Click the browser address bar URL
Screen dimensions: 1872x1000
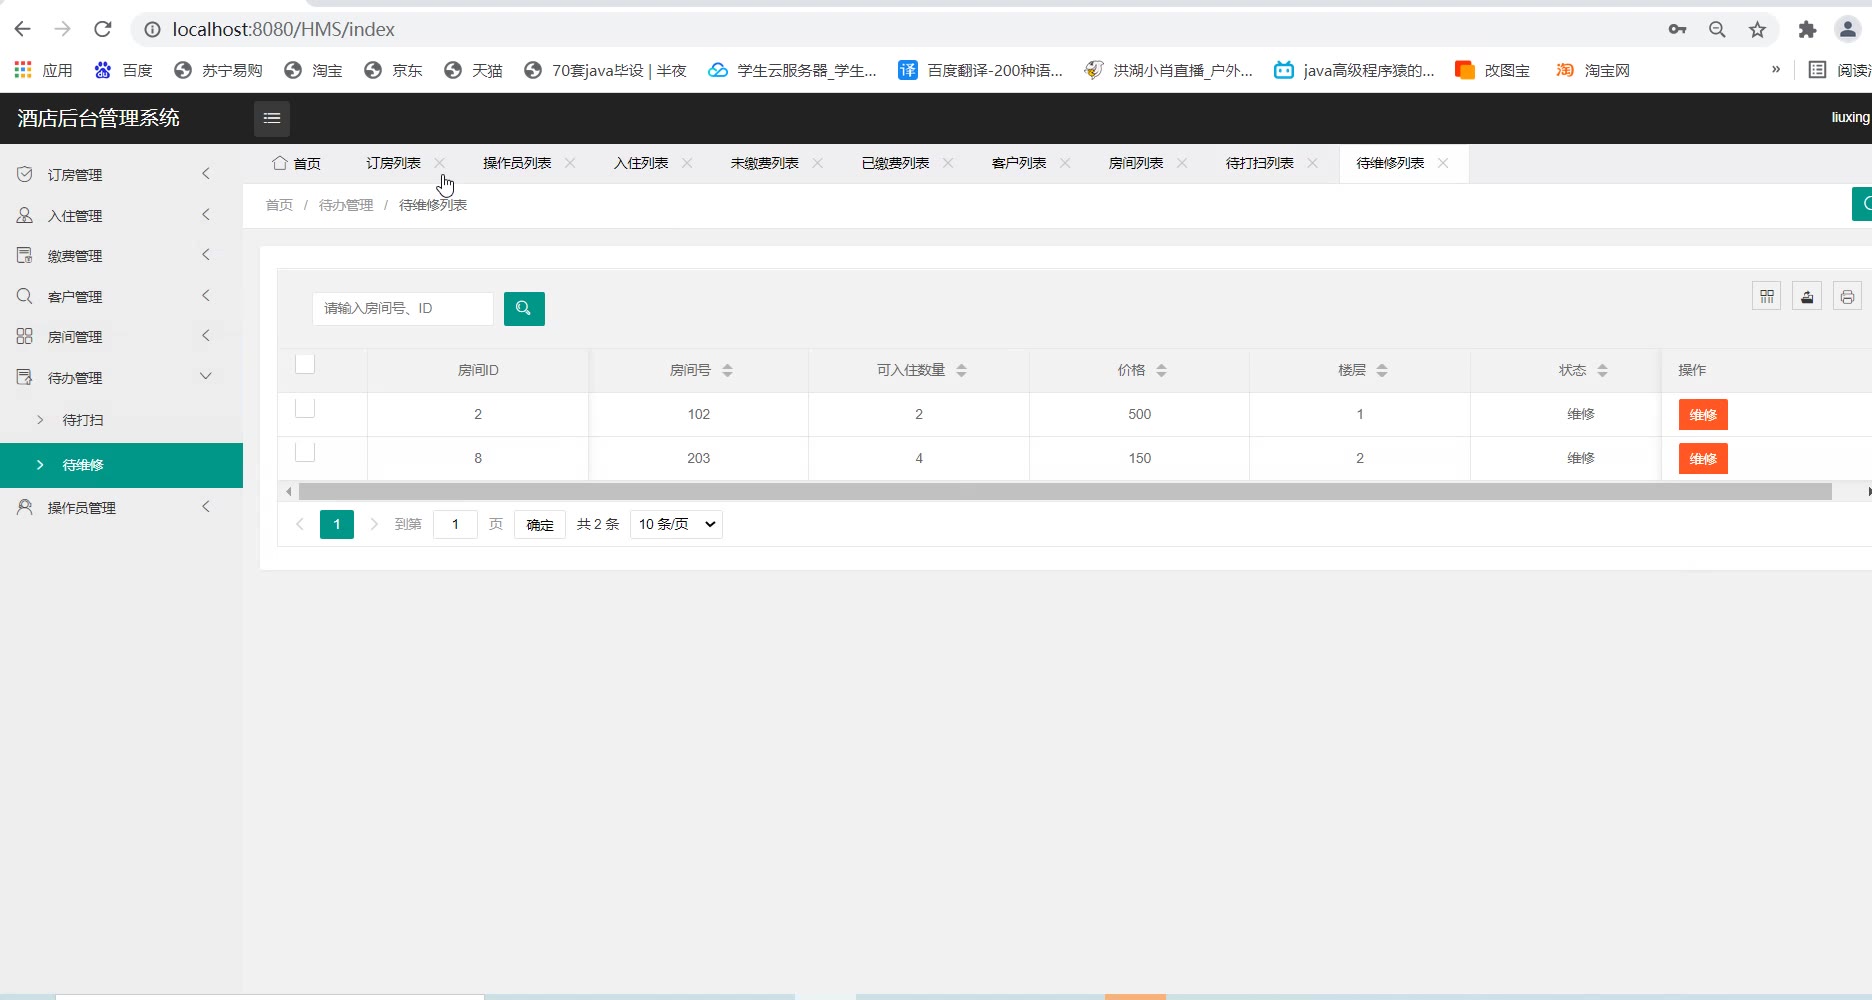tap(284, 29)
